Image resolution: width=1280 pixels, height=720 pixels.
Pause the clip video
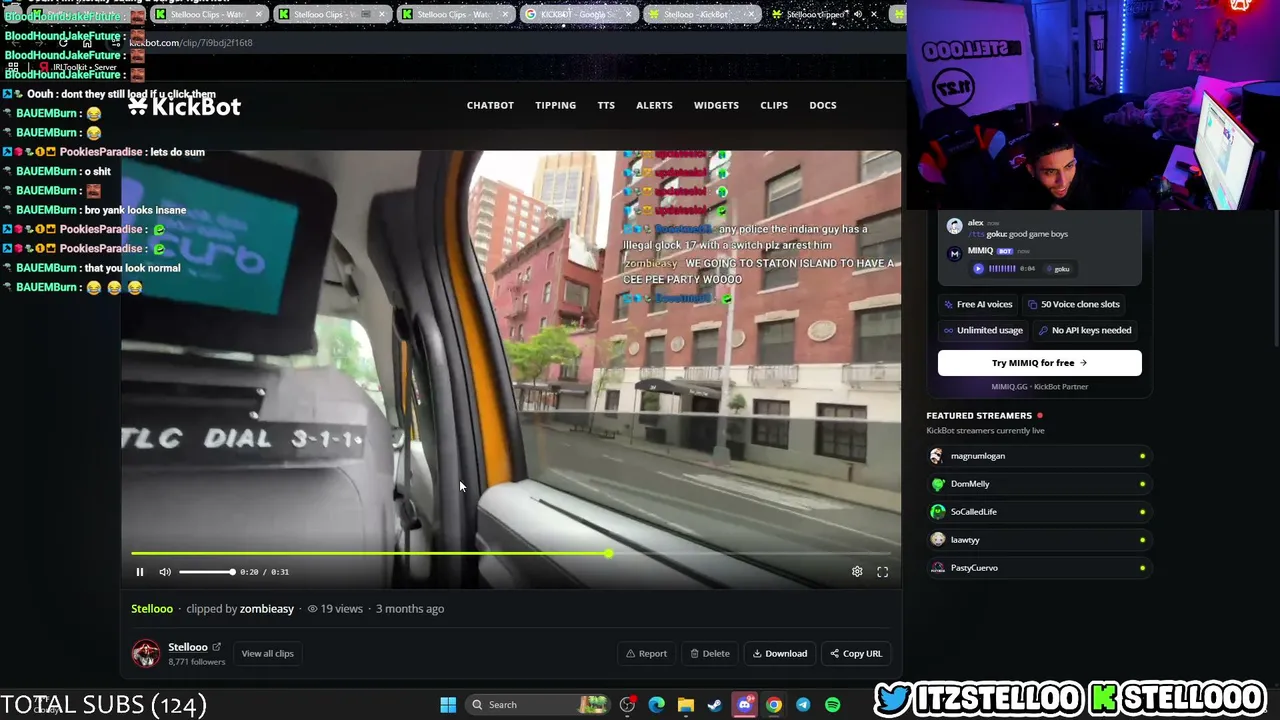[x=140, y=572]
